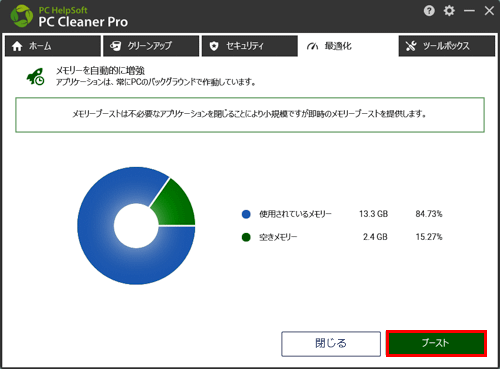Click the 15.27% value

[x=429, y=237]
